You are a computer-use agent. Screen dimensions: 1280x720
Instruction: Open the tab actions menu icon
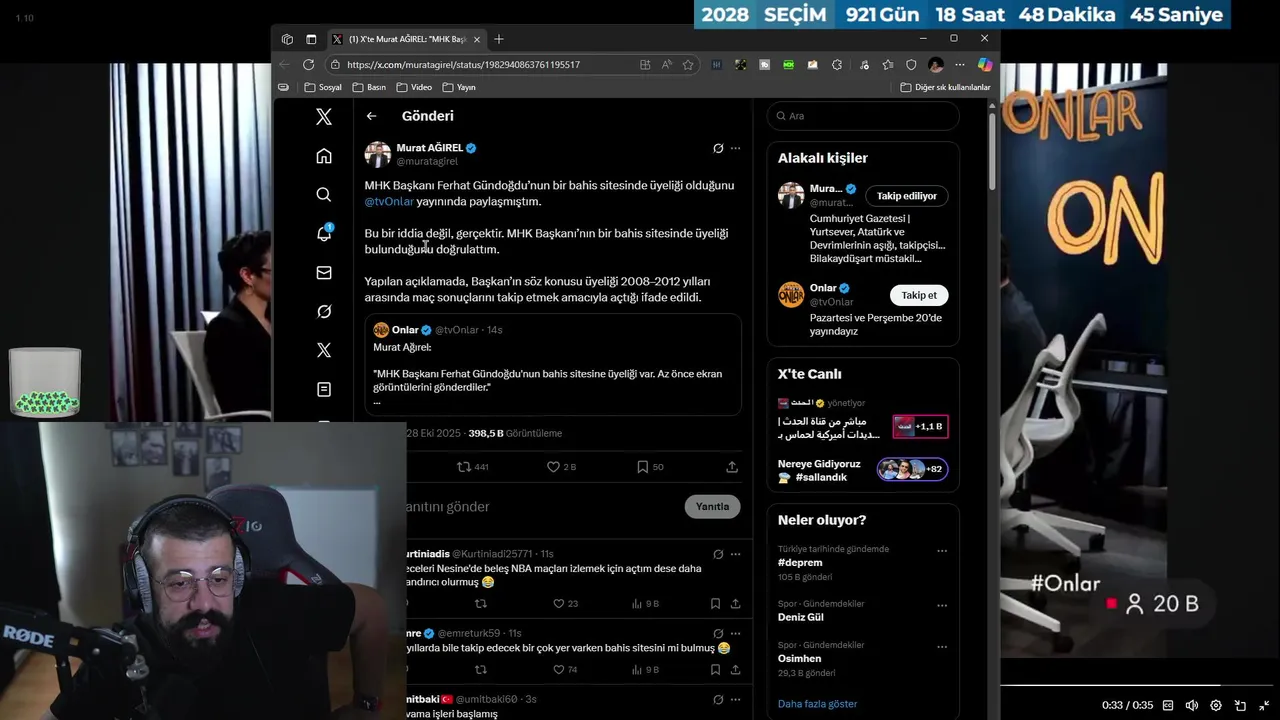(x=311, y=39)
